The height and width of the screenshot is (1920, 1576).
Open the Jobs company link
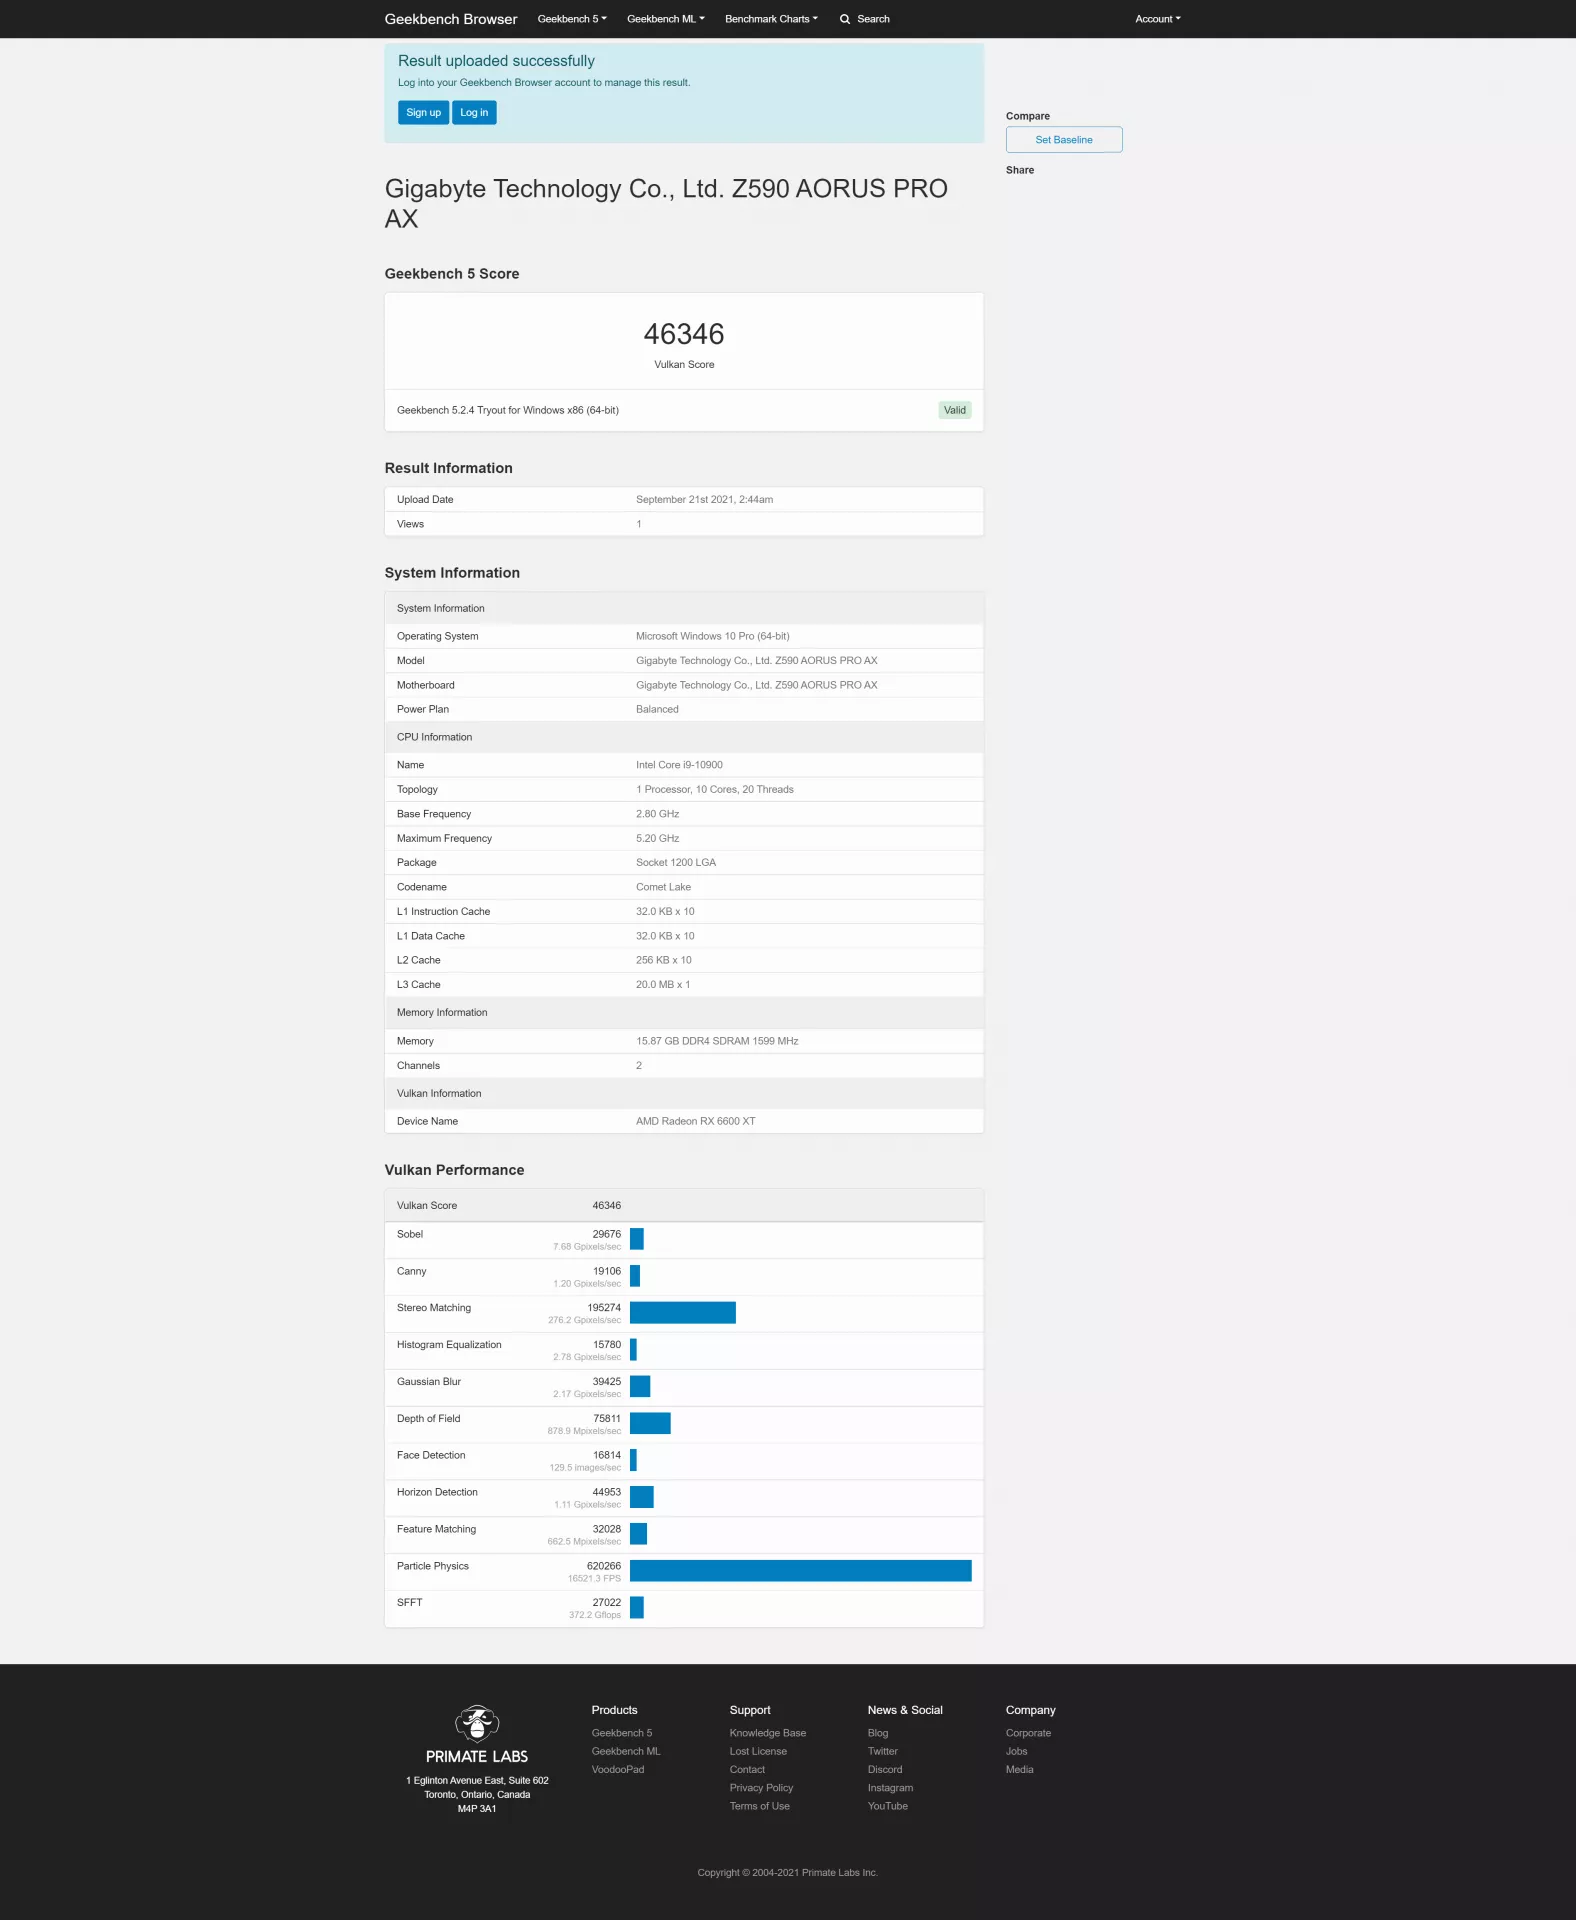point(1017,1751)
